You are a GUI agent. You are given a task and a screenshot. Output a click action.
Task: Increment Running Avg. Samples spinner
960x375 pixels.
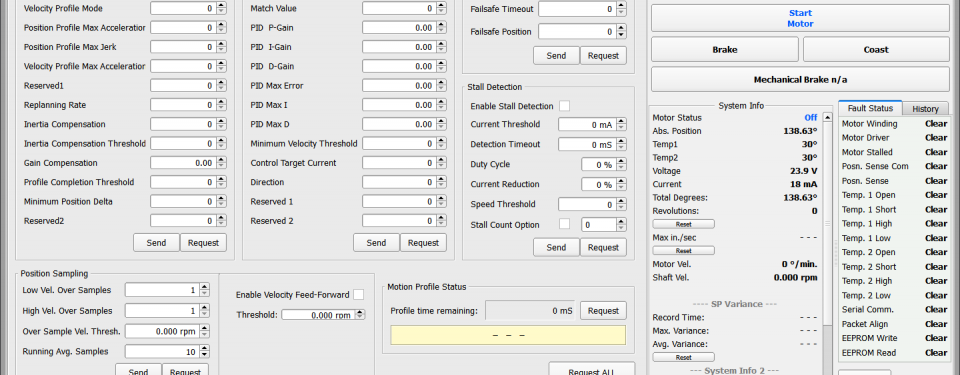pos(204,349)
